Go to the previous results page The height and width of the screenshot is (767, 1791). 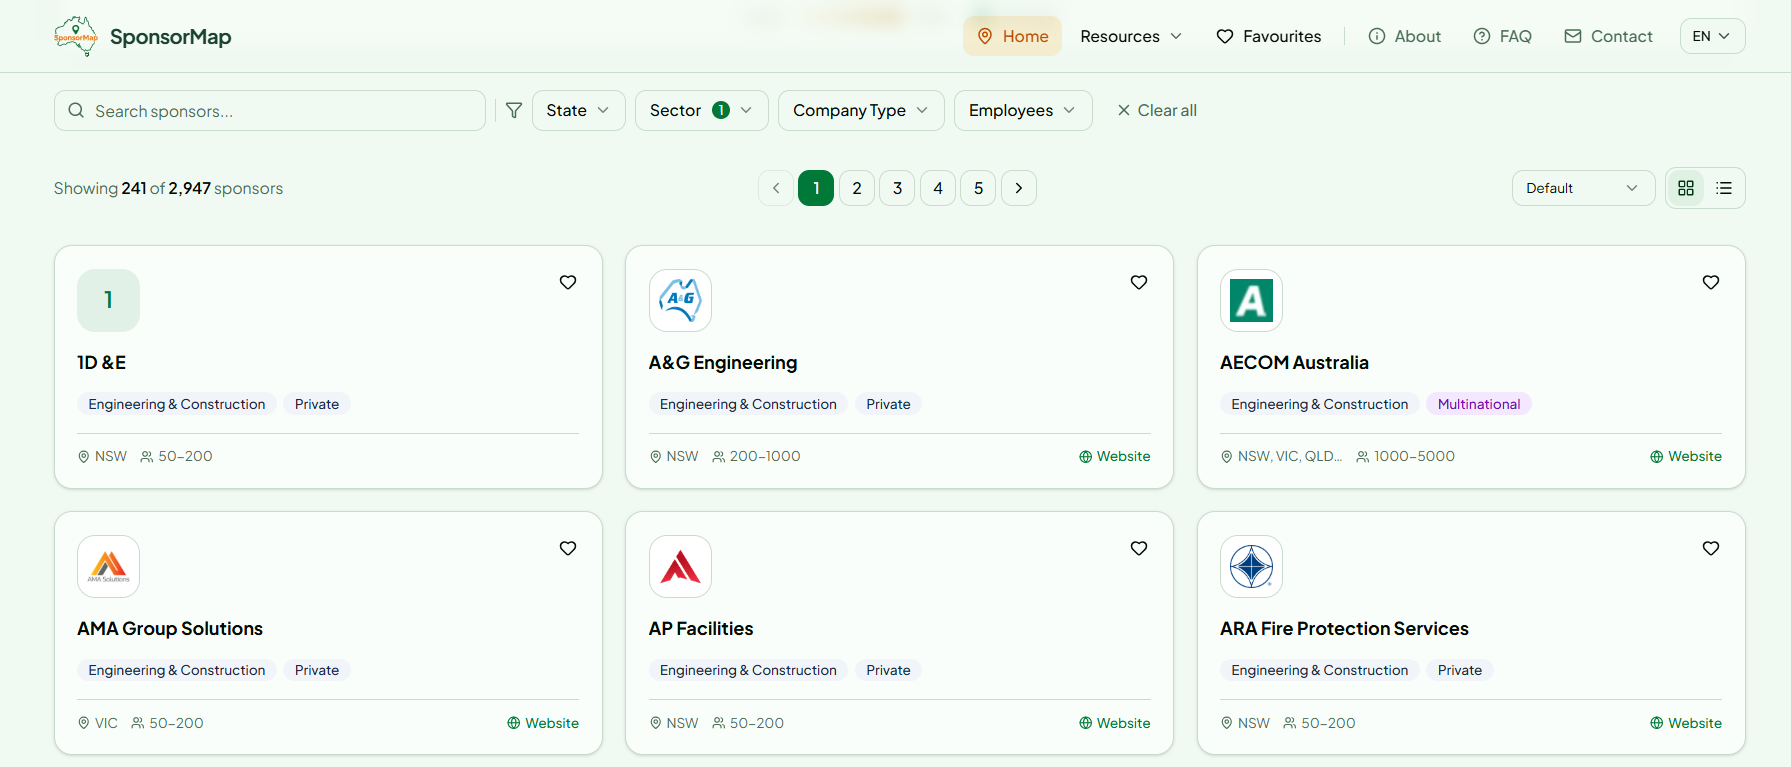point(776,188)
